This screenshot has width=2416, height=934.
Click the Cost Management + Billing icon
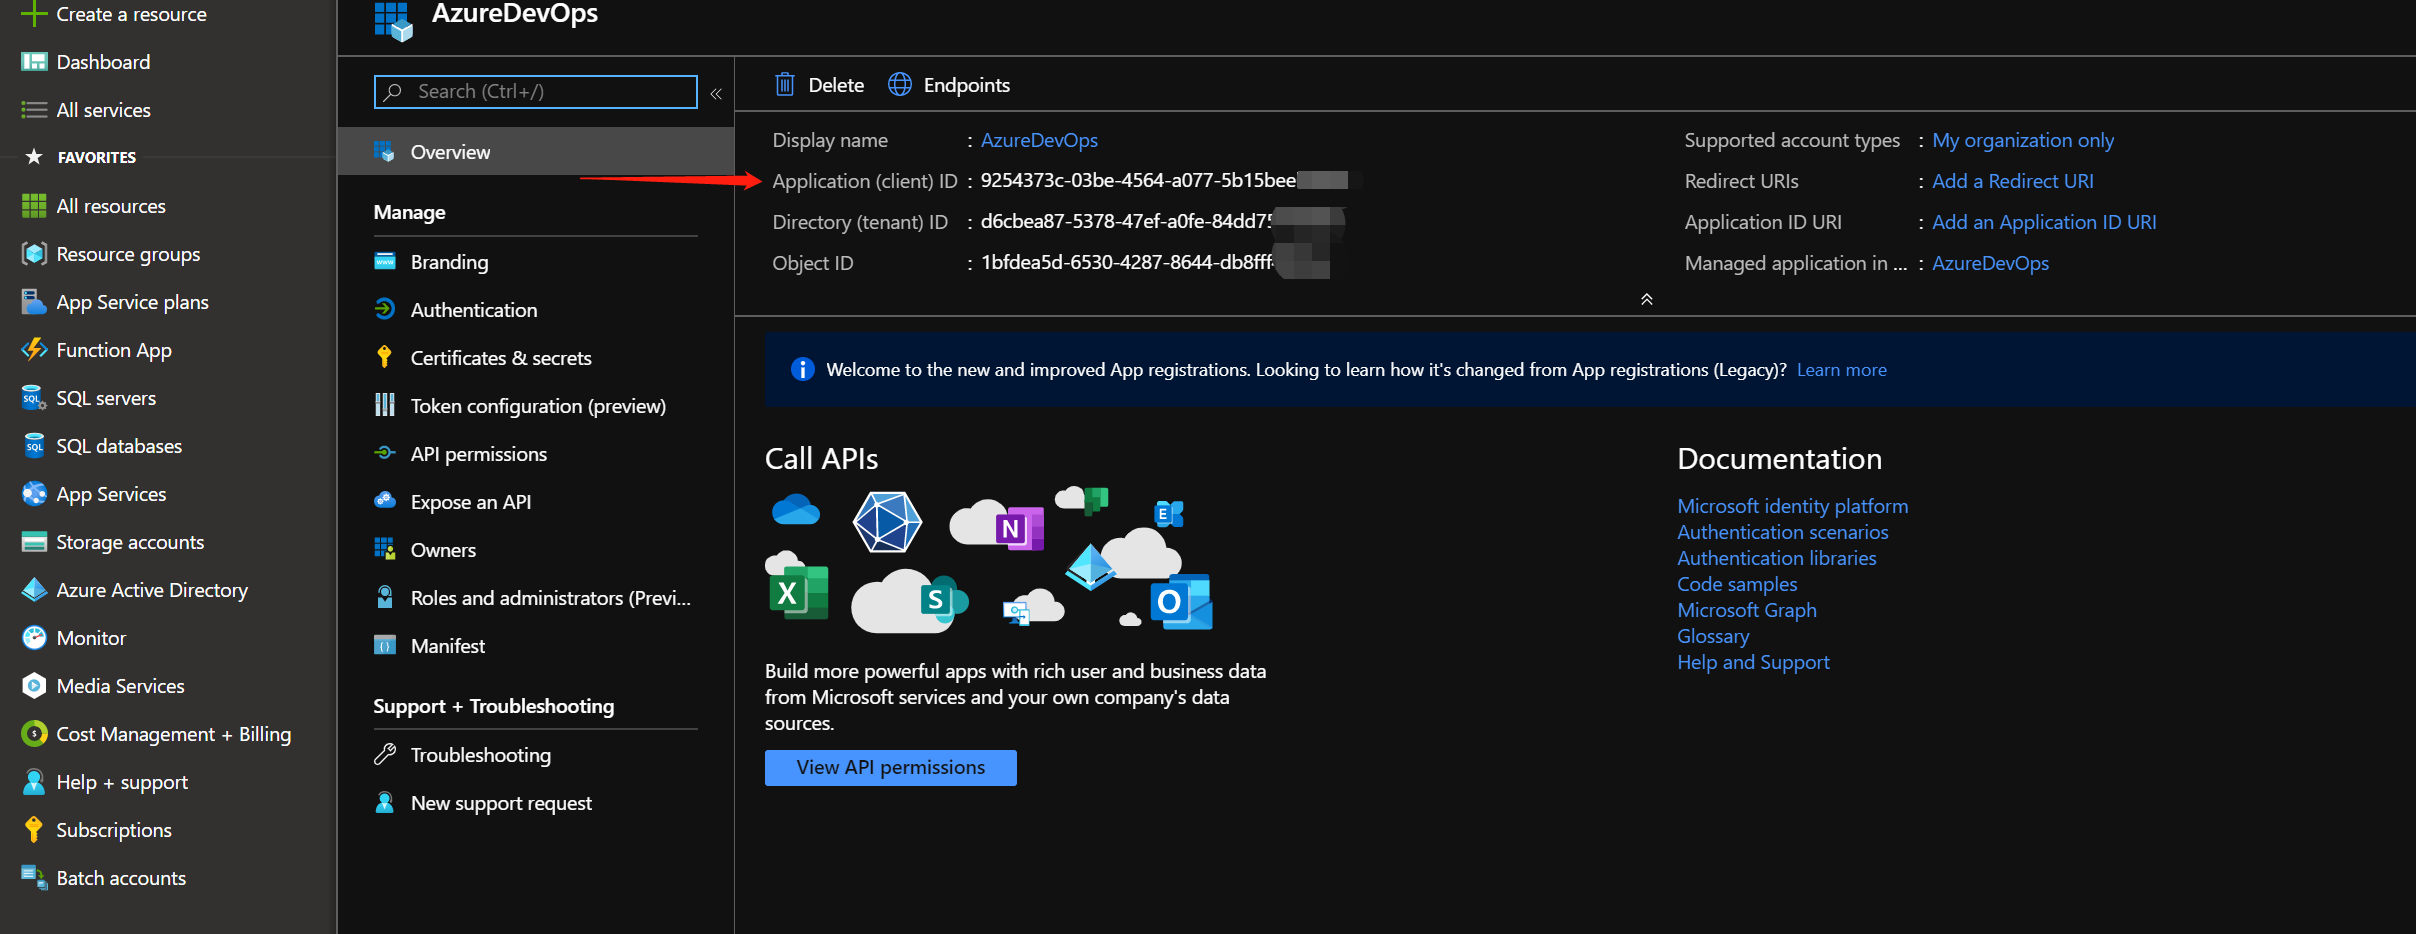click(x=34, y=734)
